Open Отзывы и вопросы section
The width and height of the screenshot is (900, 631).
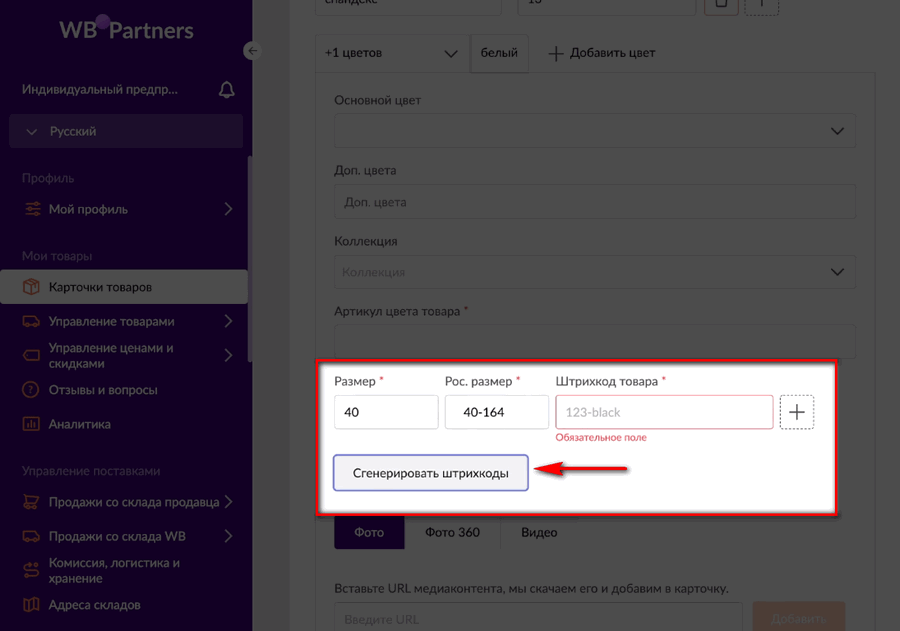click(103, 390)
